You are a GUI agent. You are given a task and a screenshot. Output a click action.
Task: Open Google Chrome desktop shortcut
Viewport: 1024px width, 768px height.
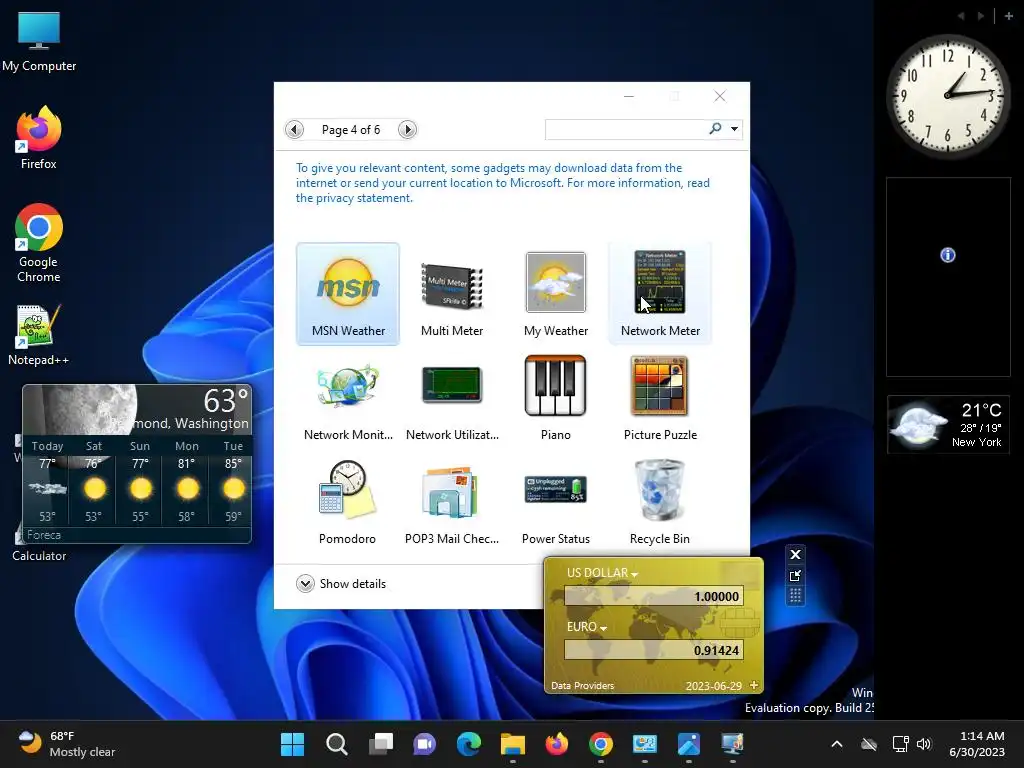[39, 243]
